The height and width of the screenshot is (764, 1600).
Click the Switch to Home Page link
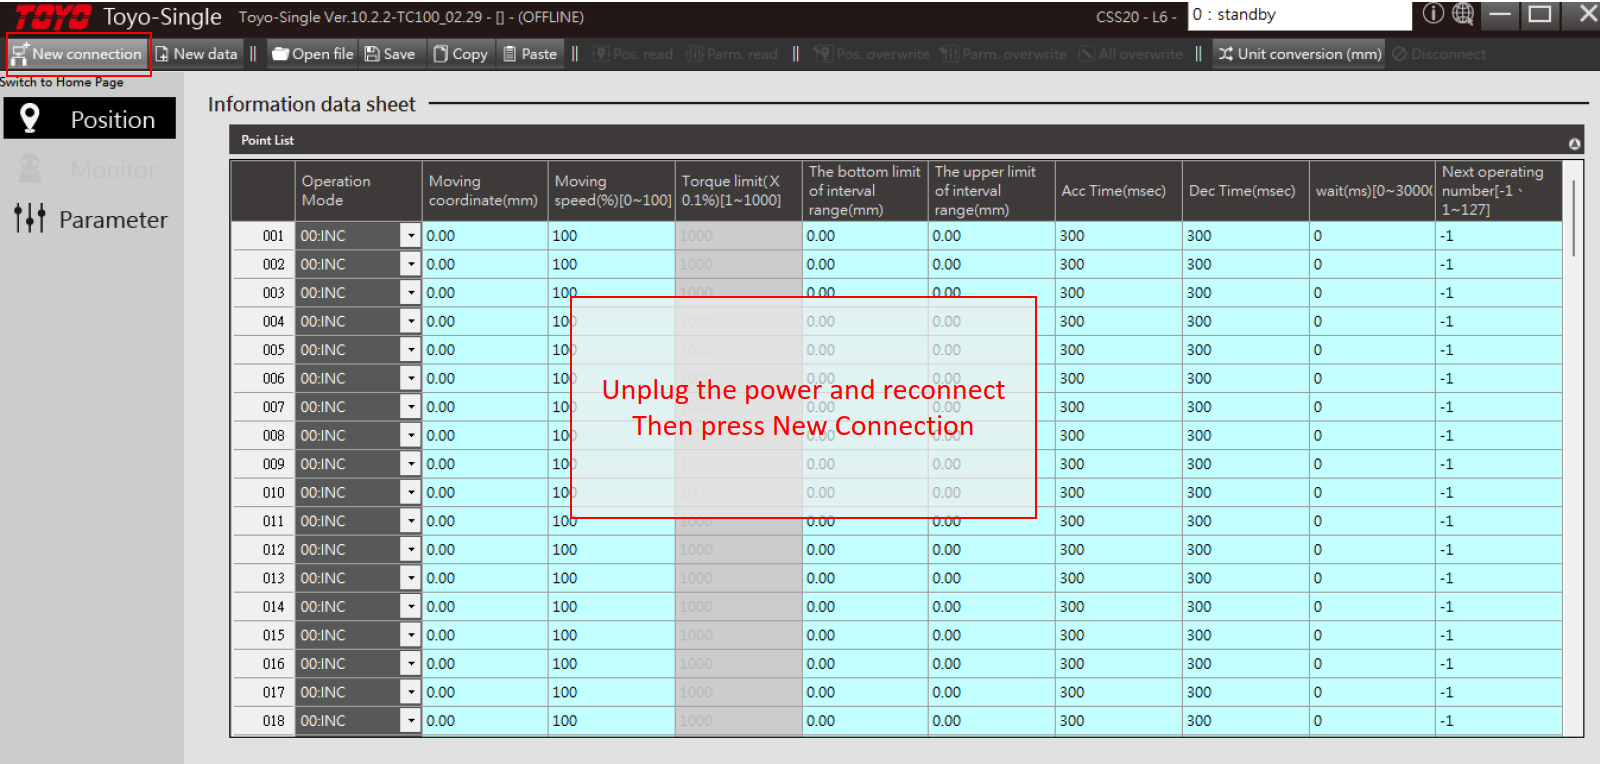pos(62,82)
